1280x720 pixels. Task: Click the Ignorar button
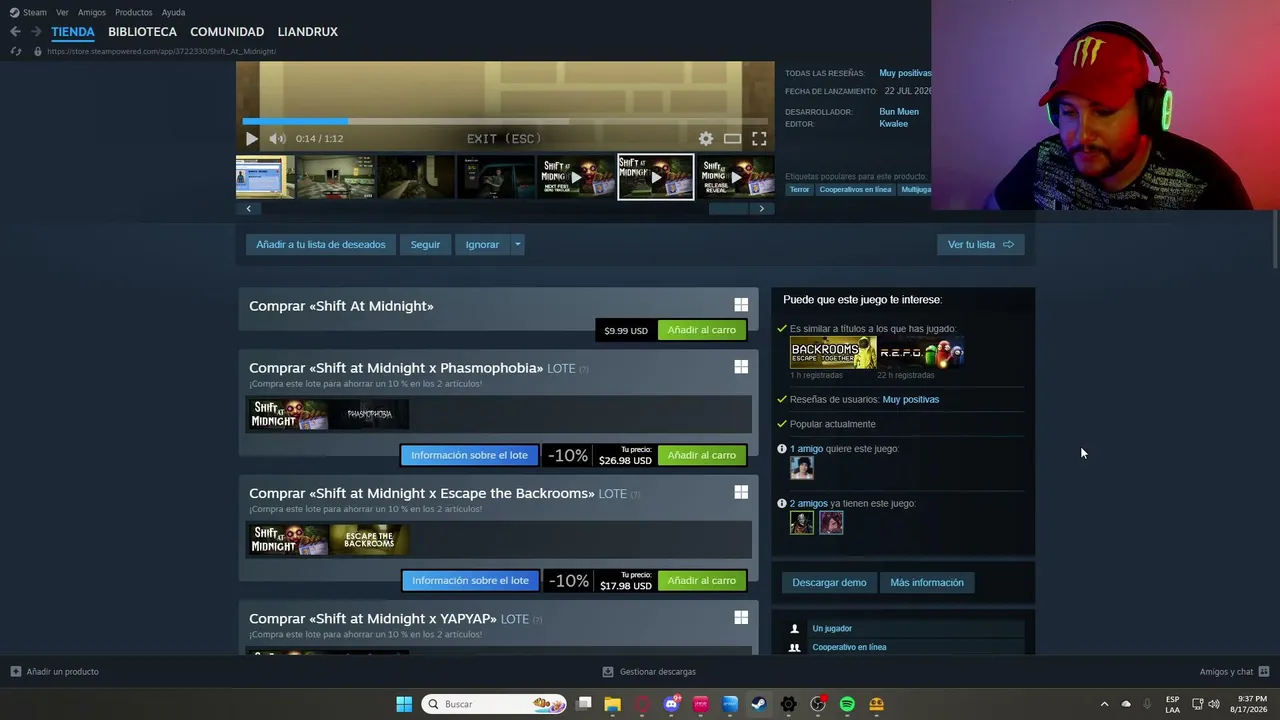click(482, 244)
